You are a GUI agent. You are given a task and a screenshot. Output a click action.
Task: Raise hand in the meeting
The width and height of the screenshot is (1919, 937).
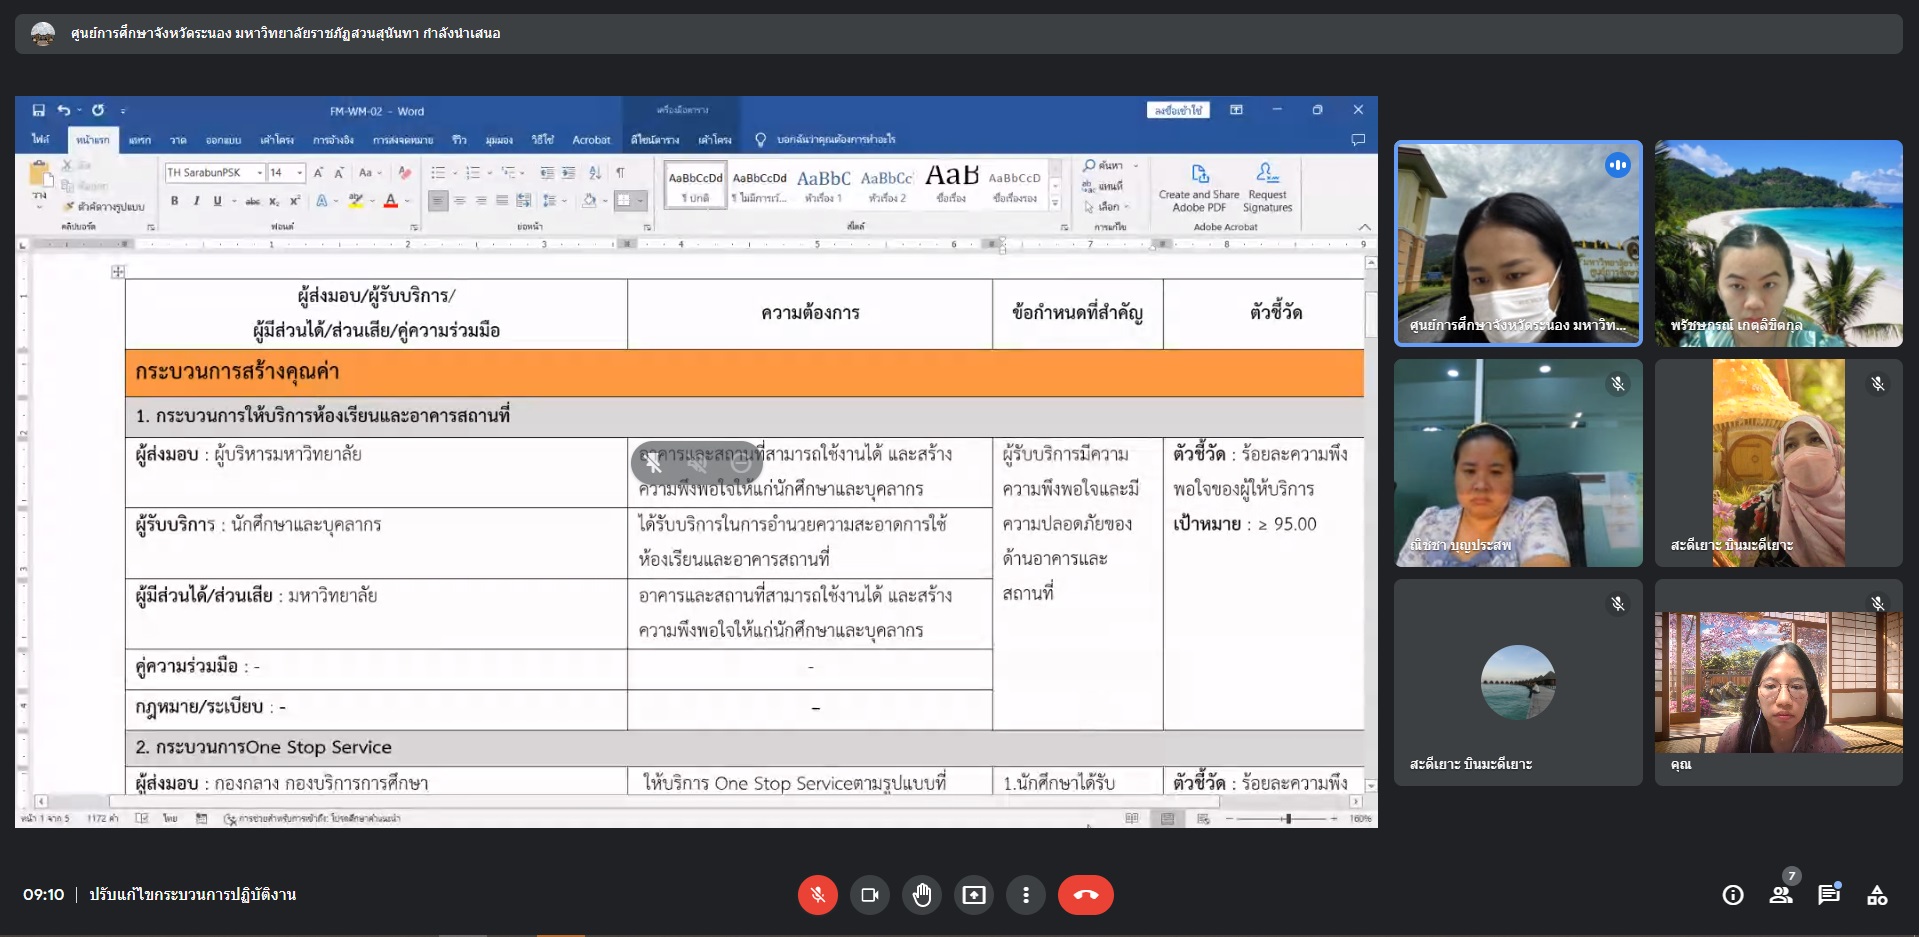[x=921, y=895]
